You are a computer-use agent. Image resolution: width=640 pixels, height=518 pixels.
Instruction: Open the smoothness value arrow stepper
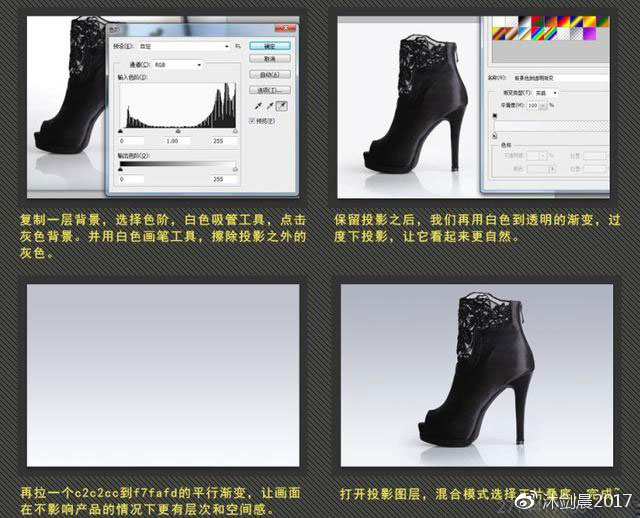tap(543, 106)
